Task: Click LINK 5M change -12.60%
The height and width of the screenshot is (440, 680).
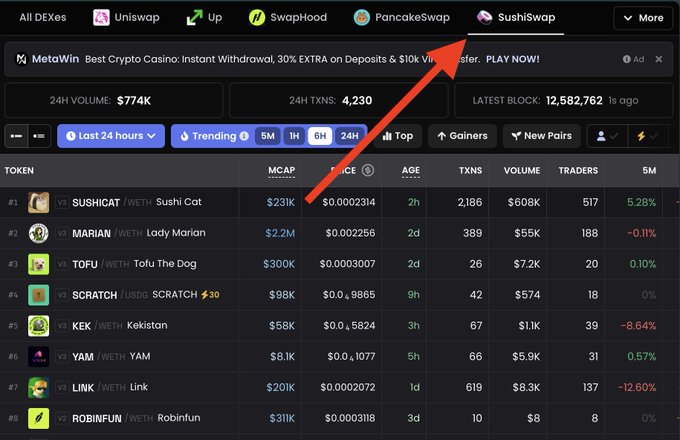Action: [x=637, y=388]
